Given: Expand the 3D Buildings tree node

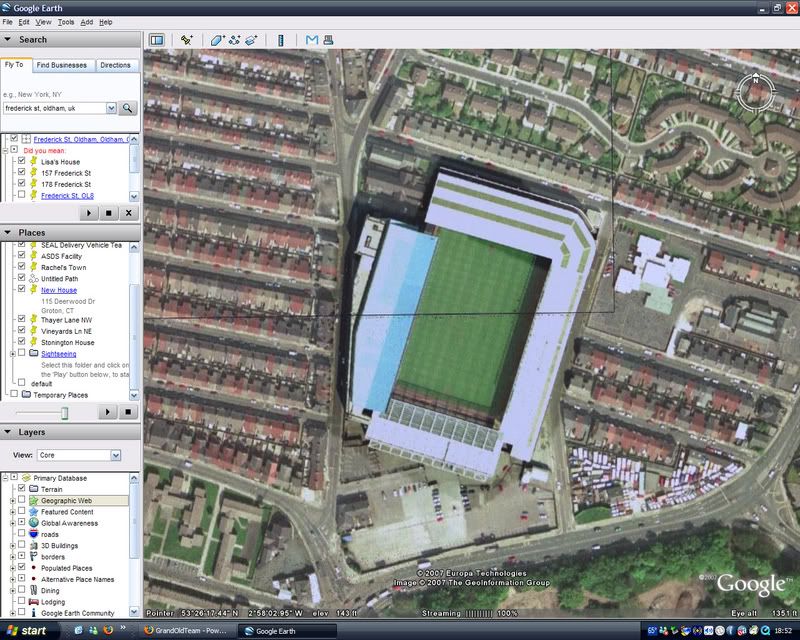Looking at the screenshot, I should (x=13, y=546).
